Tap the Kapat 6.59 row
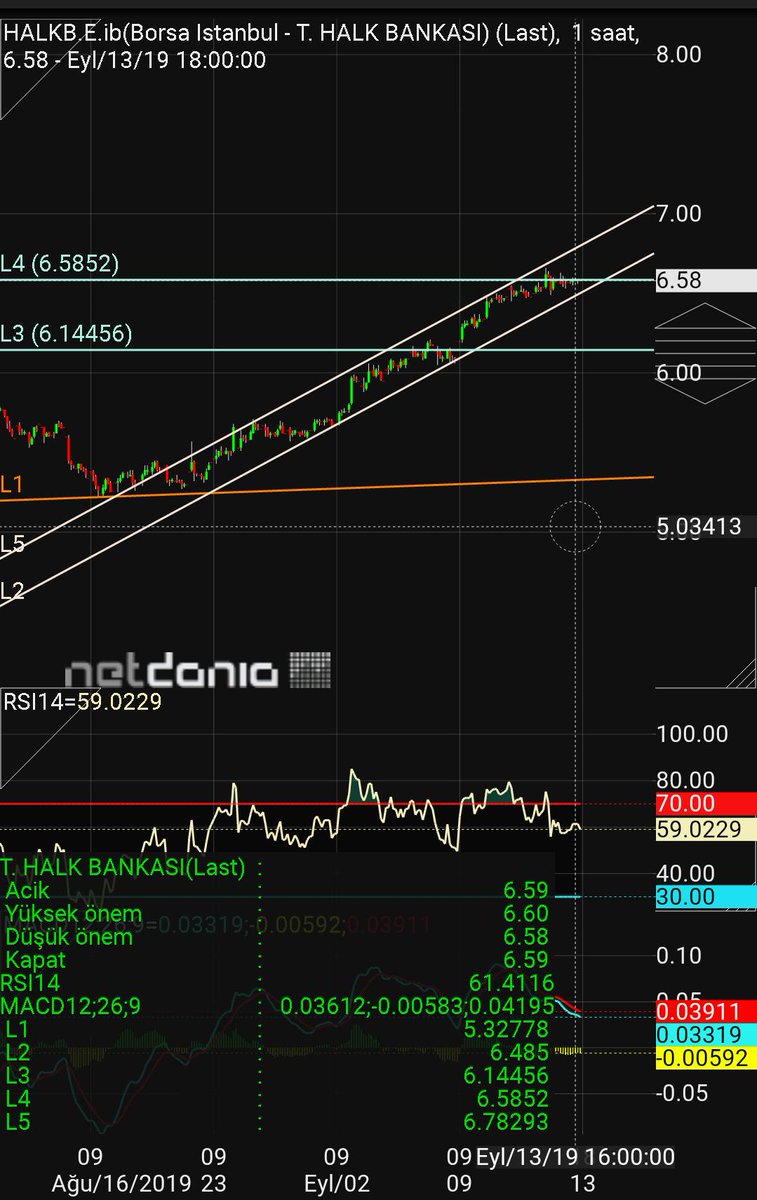The width and height of the screenshot is (757, 1200). (277, 959)
